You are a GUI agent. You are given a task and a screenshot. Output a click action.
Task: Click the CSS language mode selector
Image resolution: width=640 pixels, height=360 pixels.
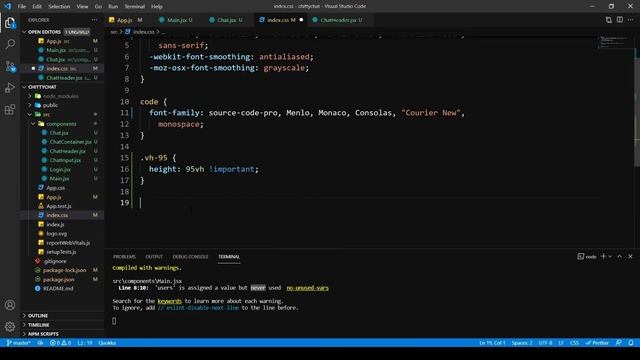[x=574, y=343]
